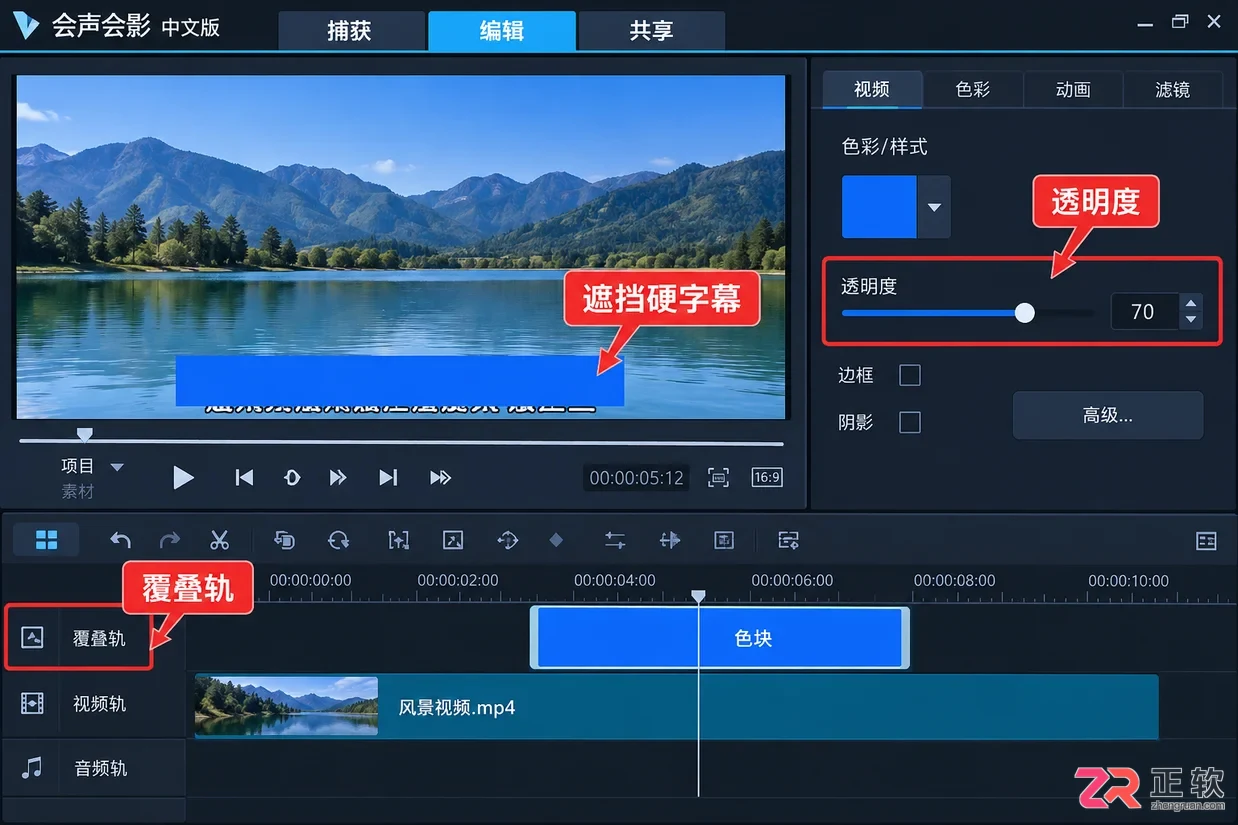Step forward with the double arrow button
This screenshot has height=825, width=1238.
tap(338, 478)
